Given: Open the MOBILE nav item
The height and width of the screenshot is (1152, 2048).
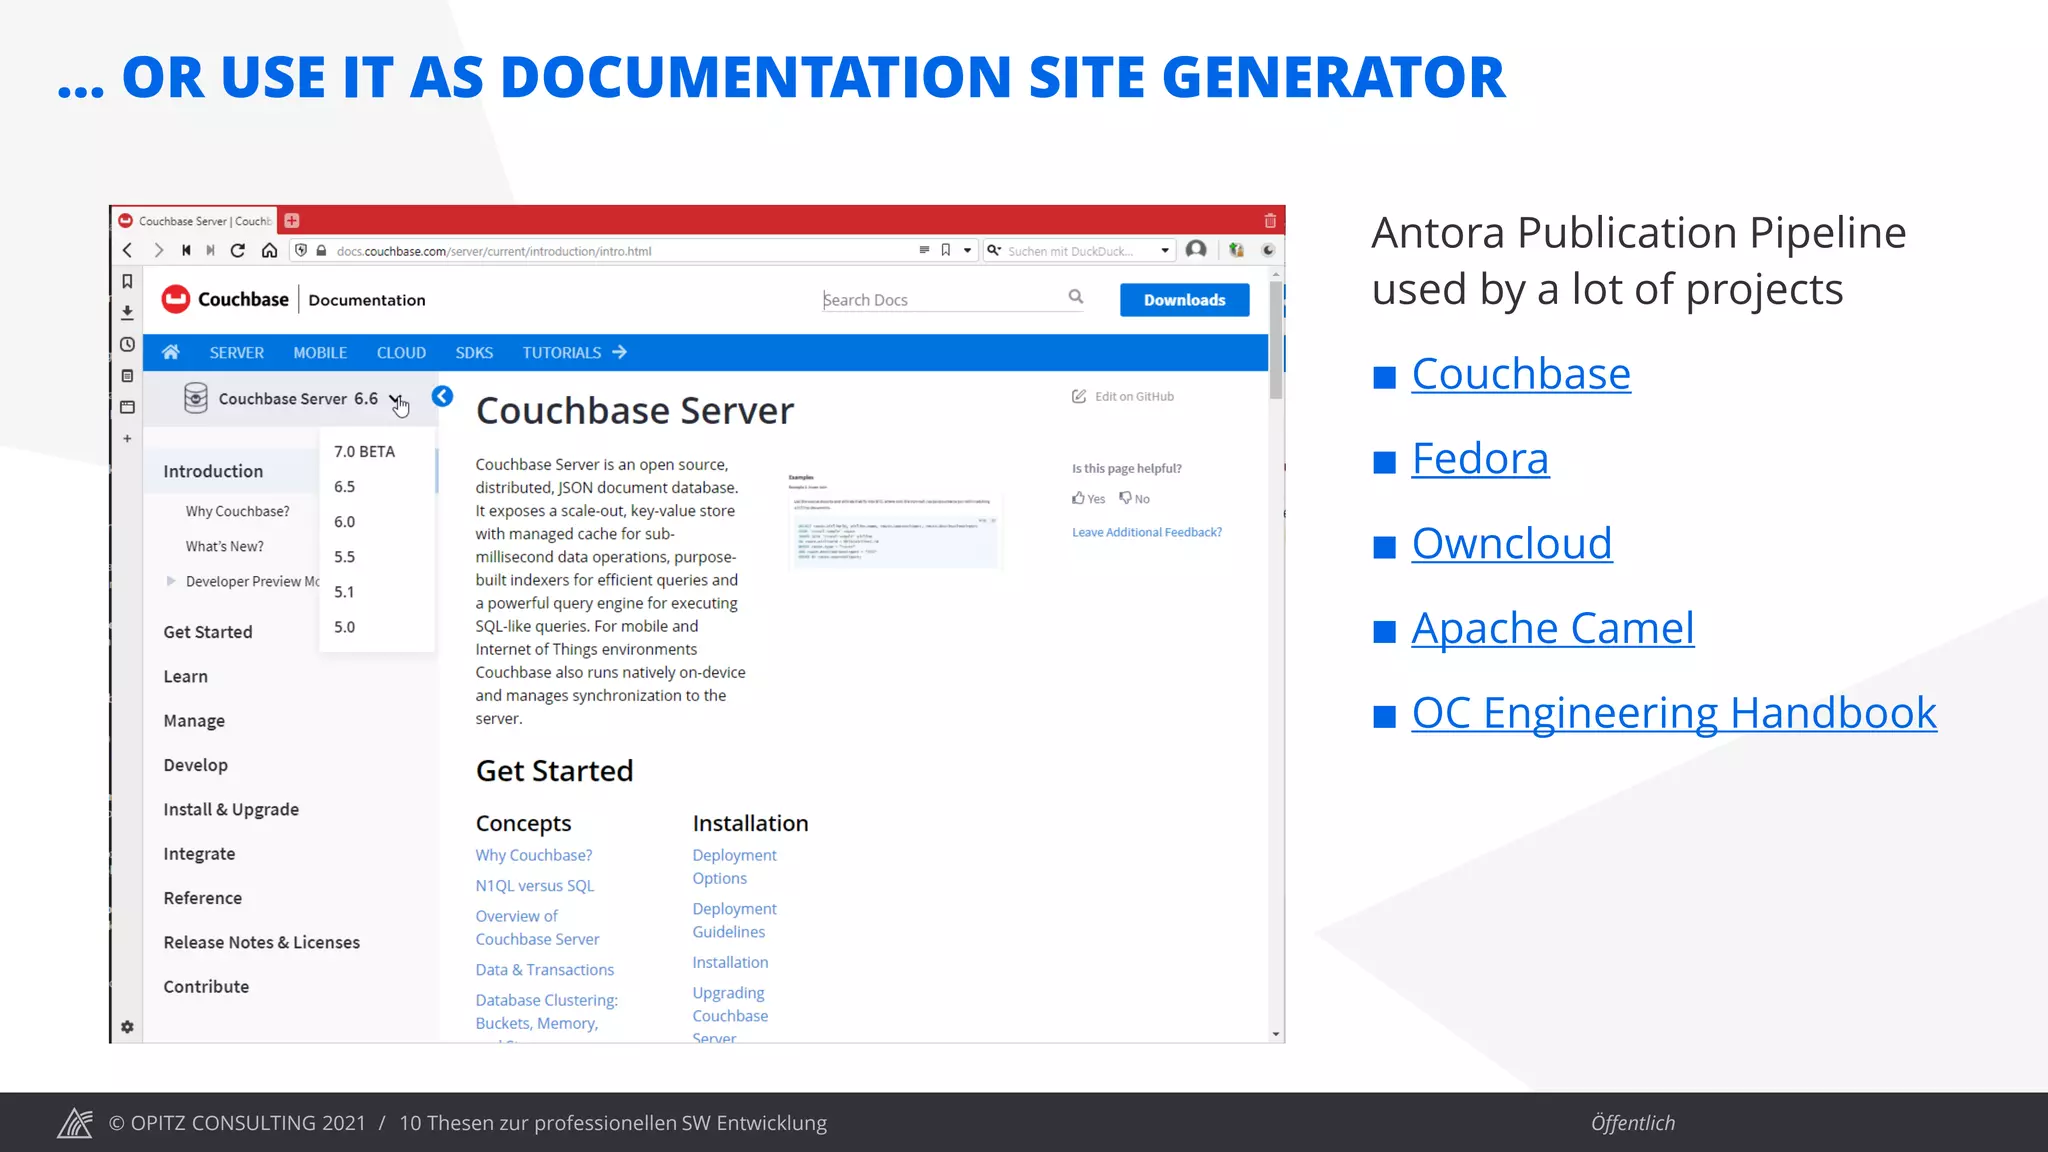Looking at the screenshot, I should (x=320, y=352).
